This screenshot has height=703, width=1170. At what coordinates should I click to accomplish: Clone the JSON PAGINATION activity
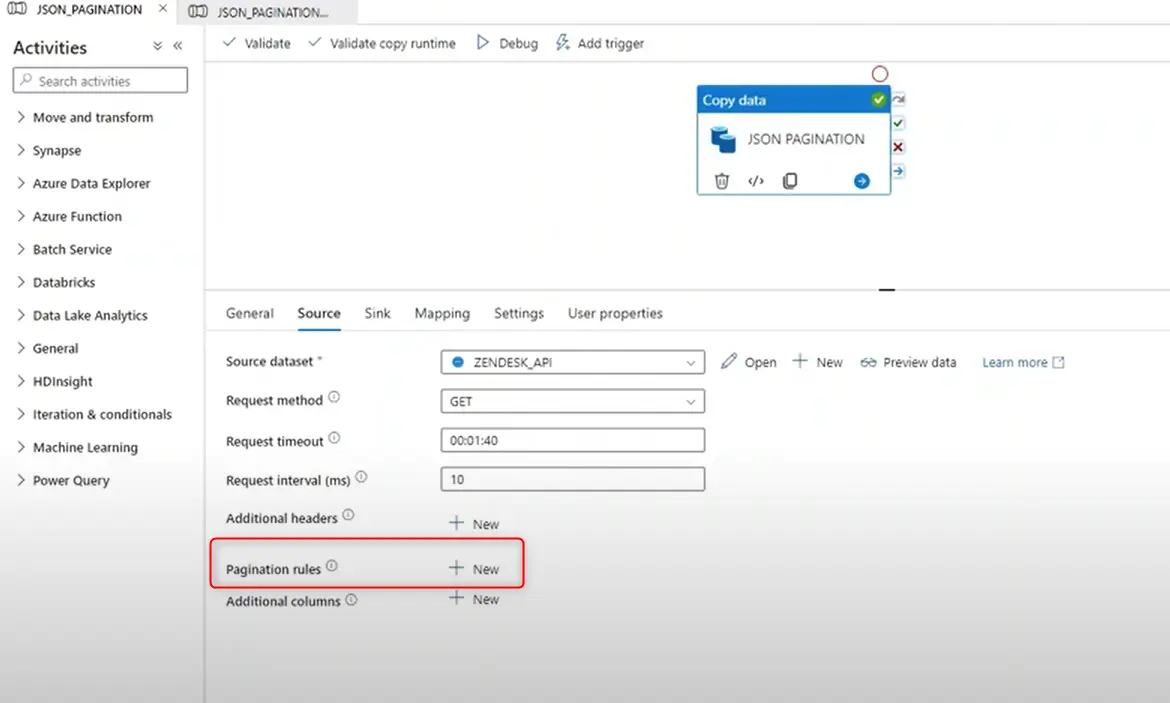point(790,181)
